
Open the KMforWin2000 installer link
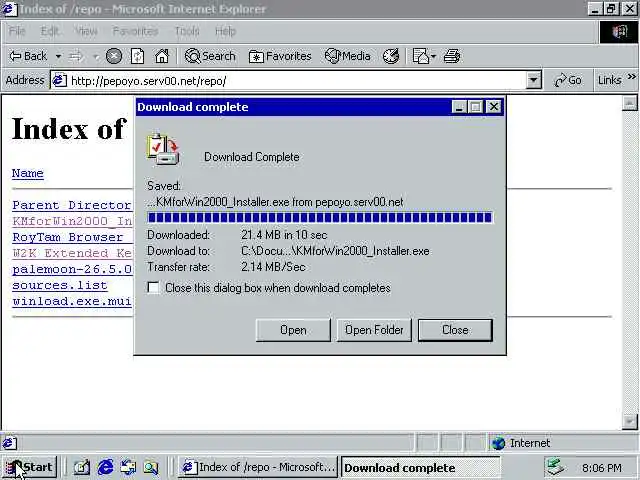[x=72, y=221]
